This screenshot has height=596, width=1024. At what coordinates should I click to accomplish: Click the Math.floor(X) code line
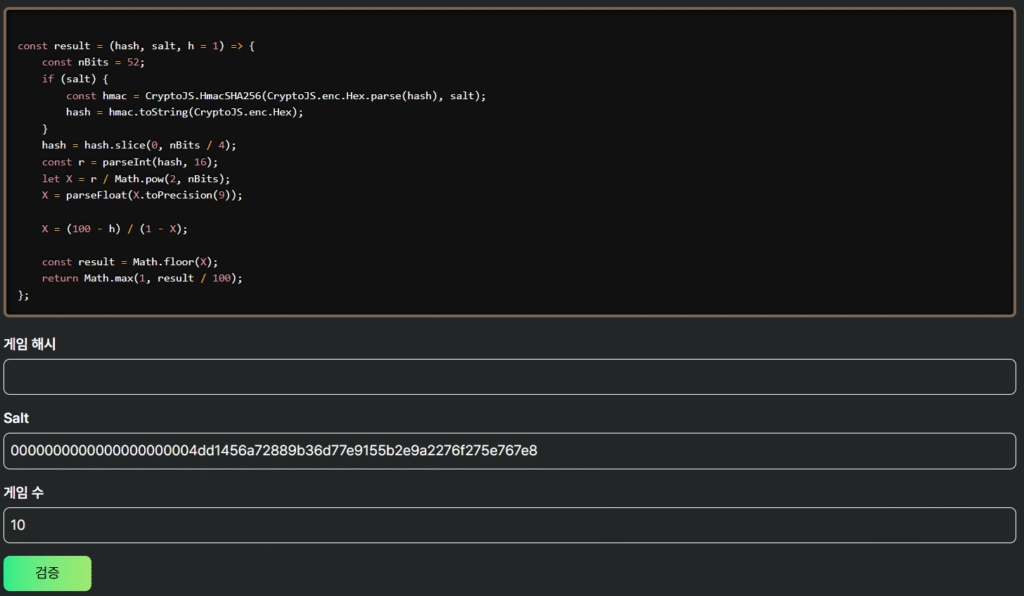point(129,262)
